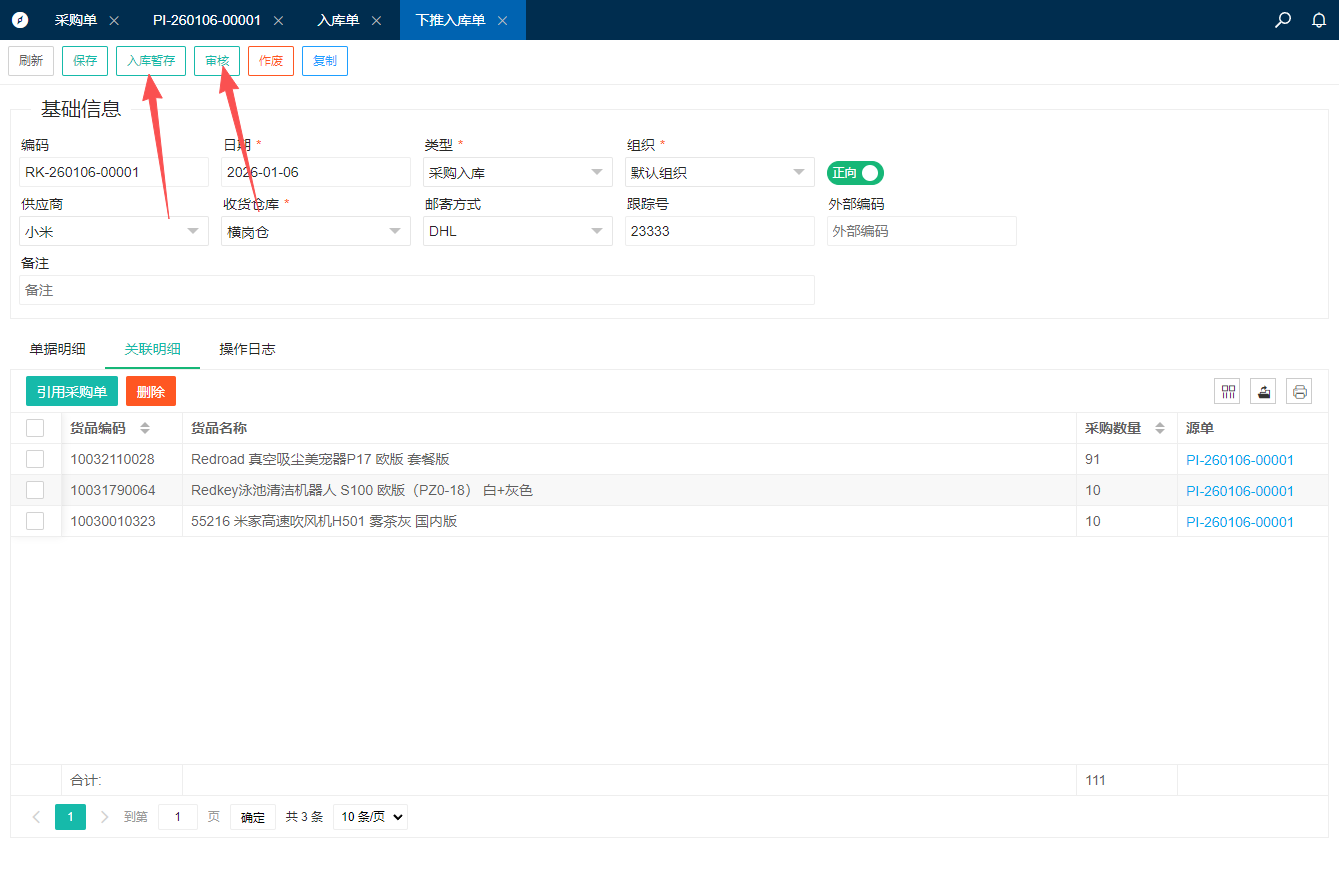Screen dimensions: 1339x875
Task: Click the 引用采购单 button
Action: click(x=72, y=392)
